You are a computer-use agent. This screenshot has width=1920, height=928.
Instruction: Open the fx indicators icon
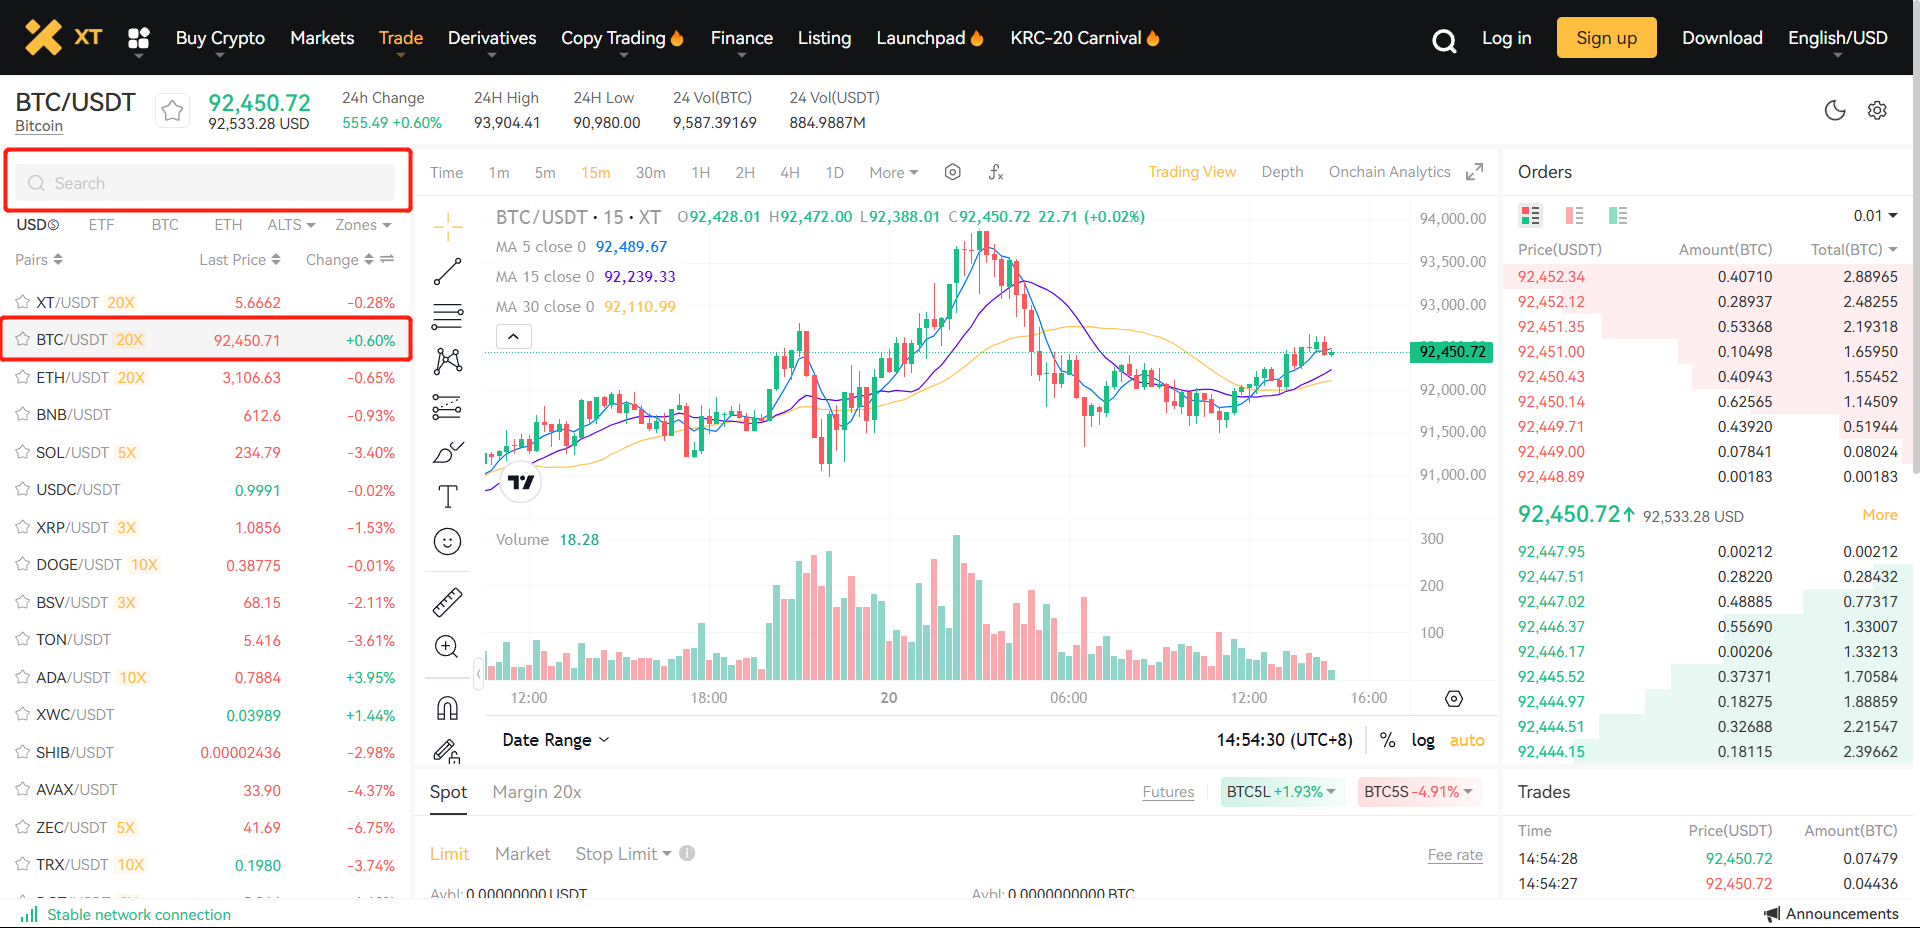[996, 172]
